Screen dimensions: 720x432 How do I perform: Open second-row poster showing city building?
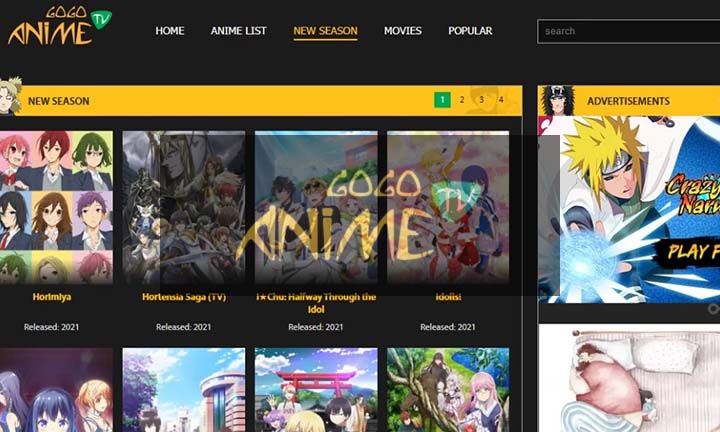pyautogui.click(x=184, y=390)
